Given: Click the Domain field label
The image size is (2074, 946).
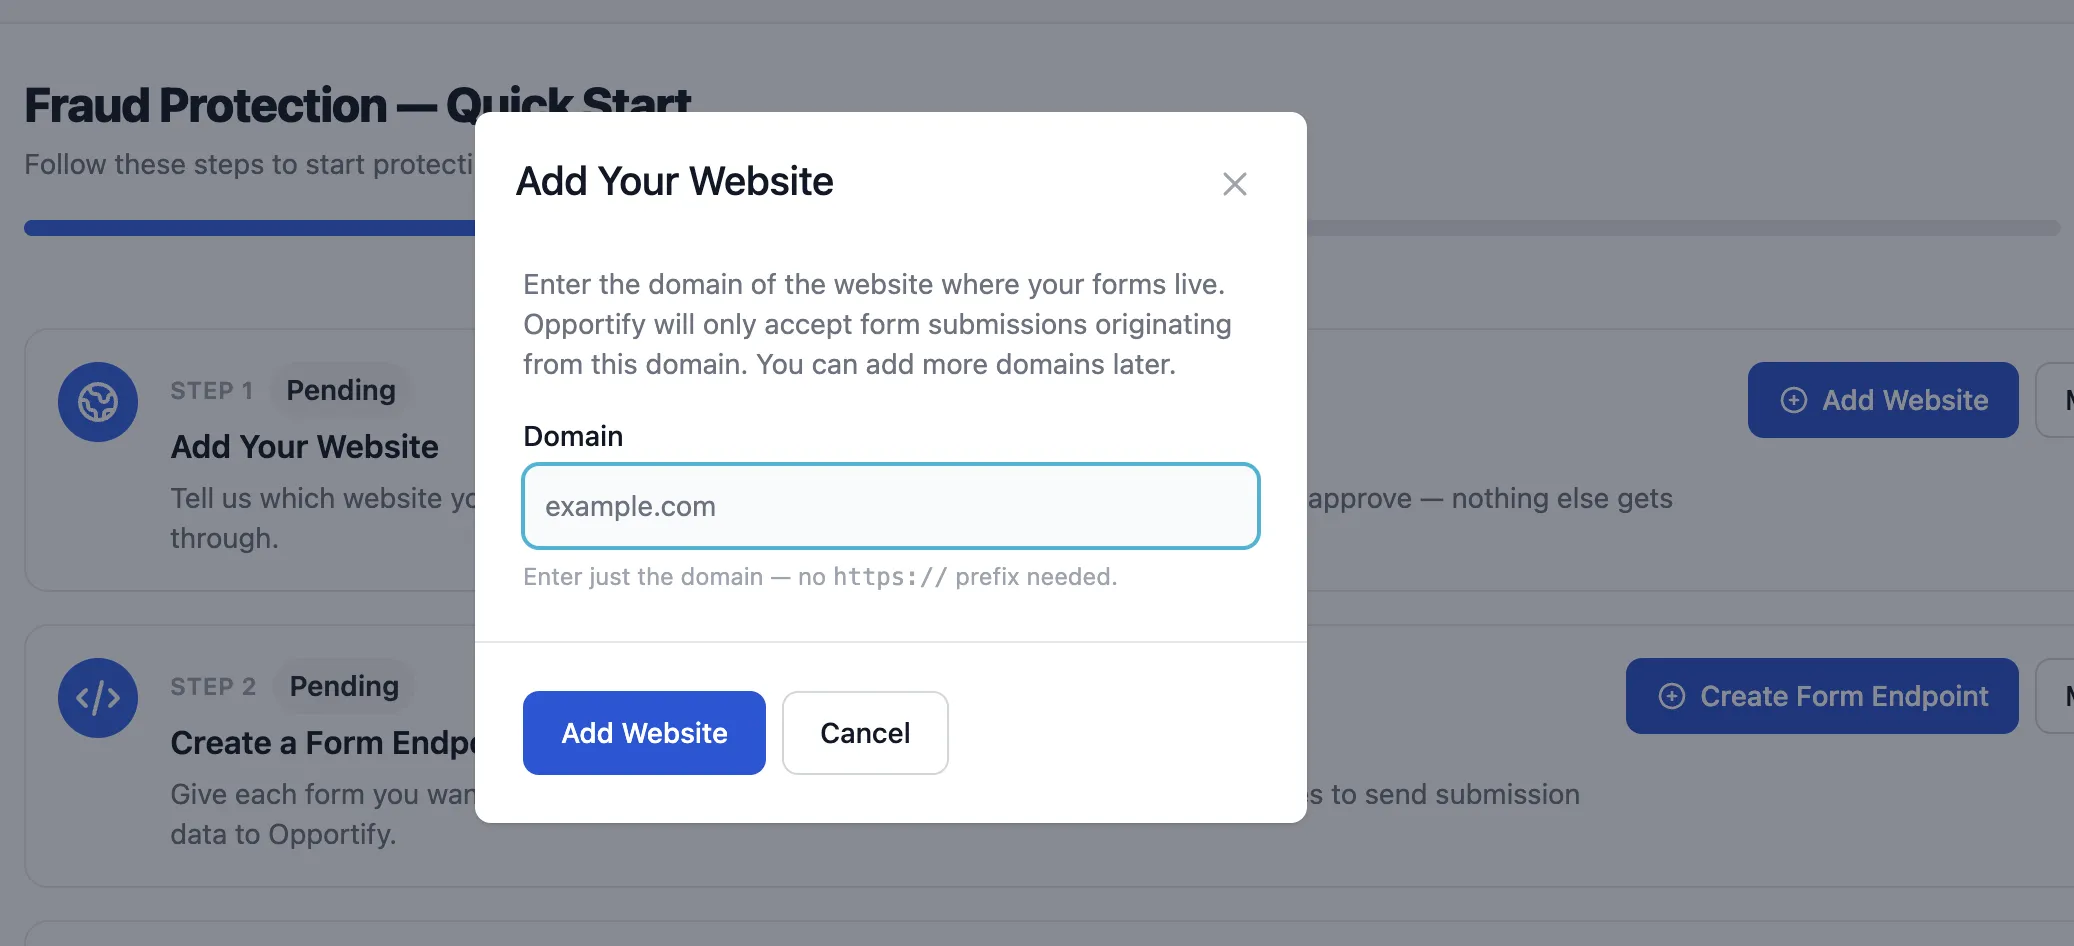Looking at the screenshot, I should (x=572, y=435).
